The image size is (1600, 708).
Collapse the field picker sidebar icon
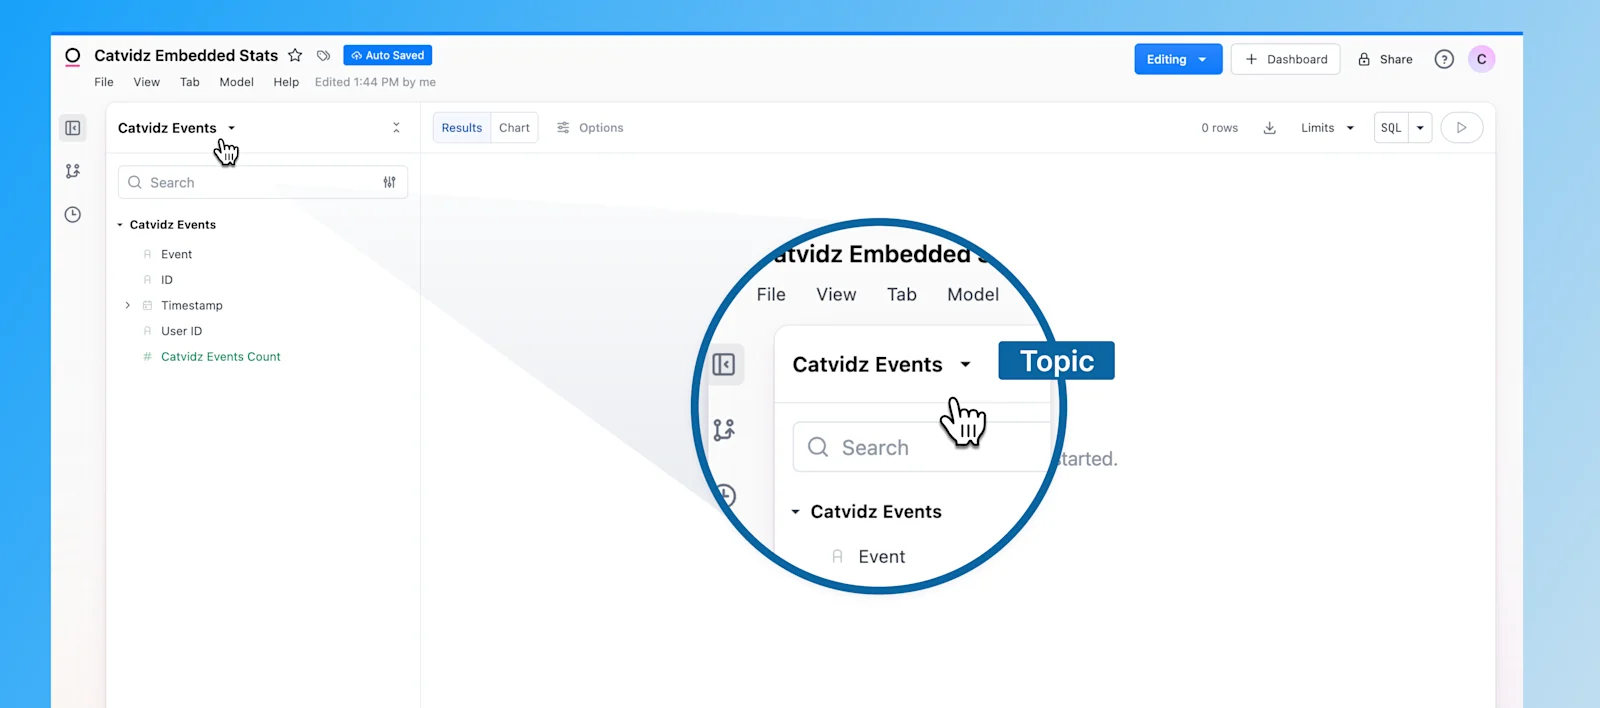73,128
